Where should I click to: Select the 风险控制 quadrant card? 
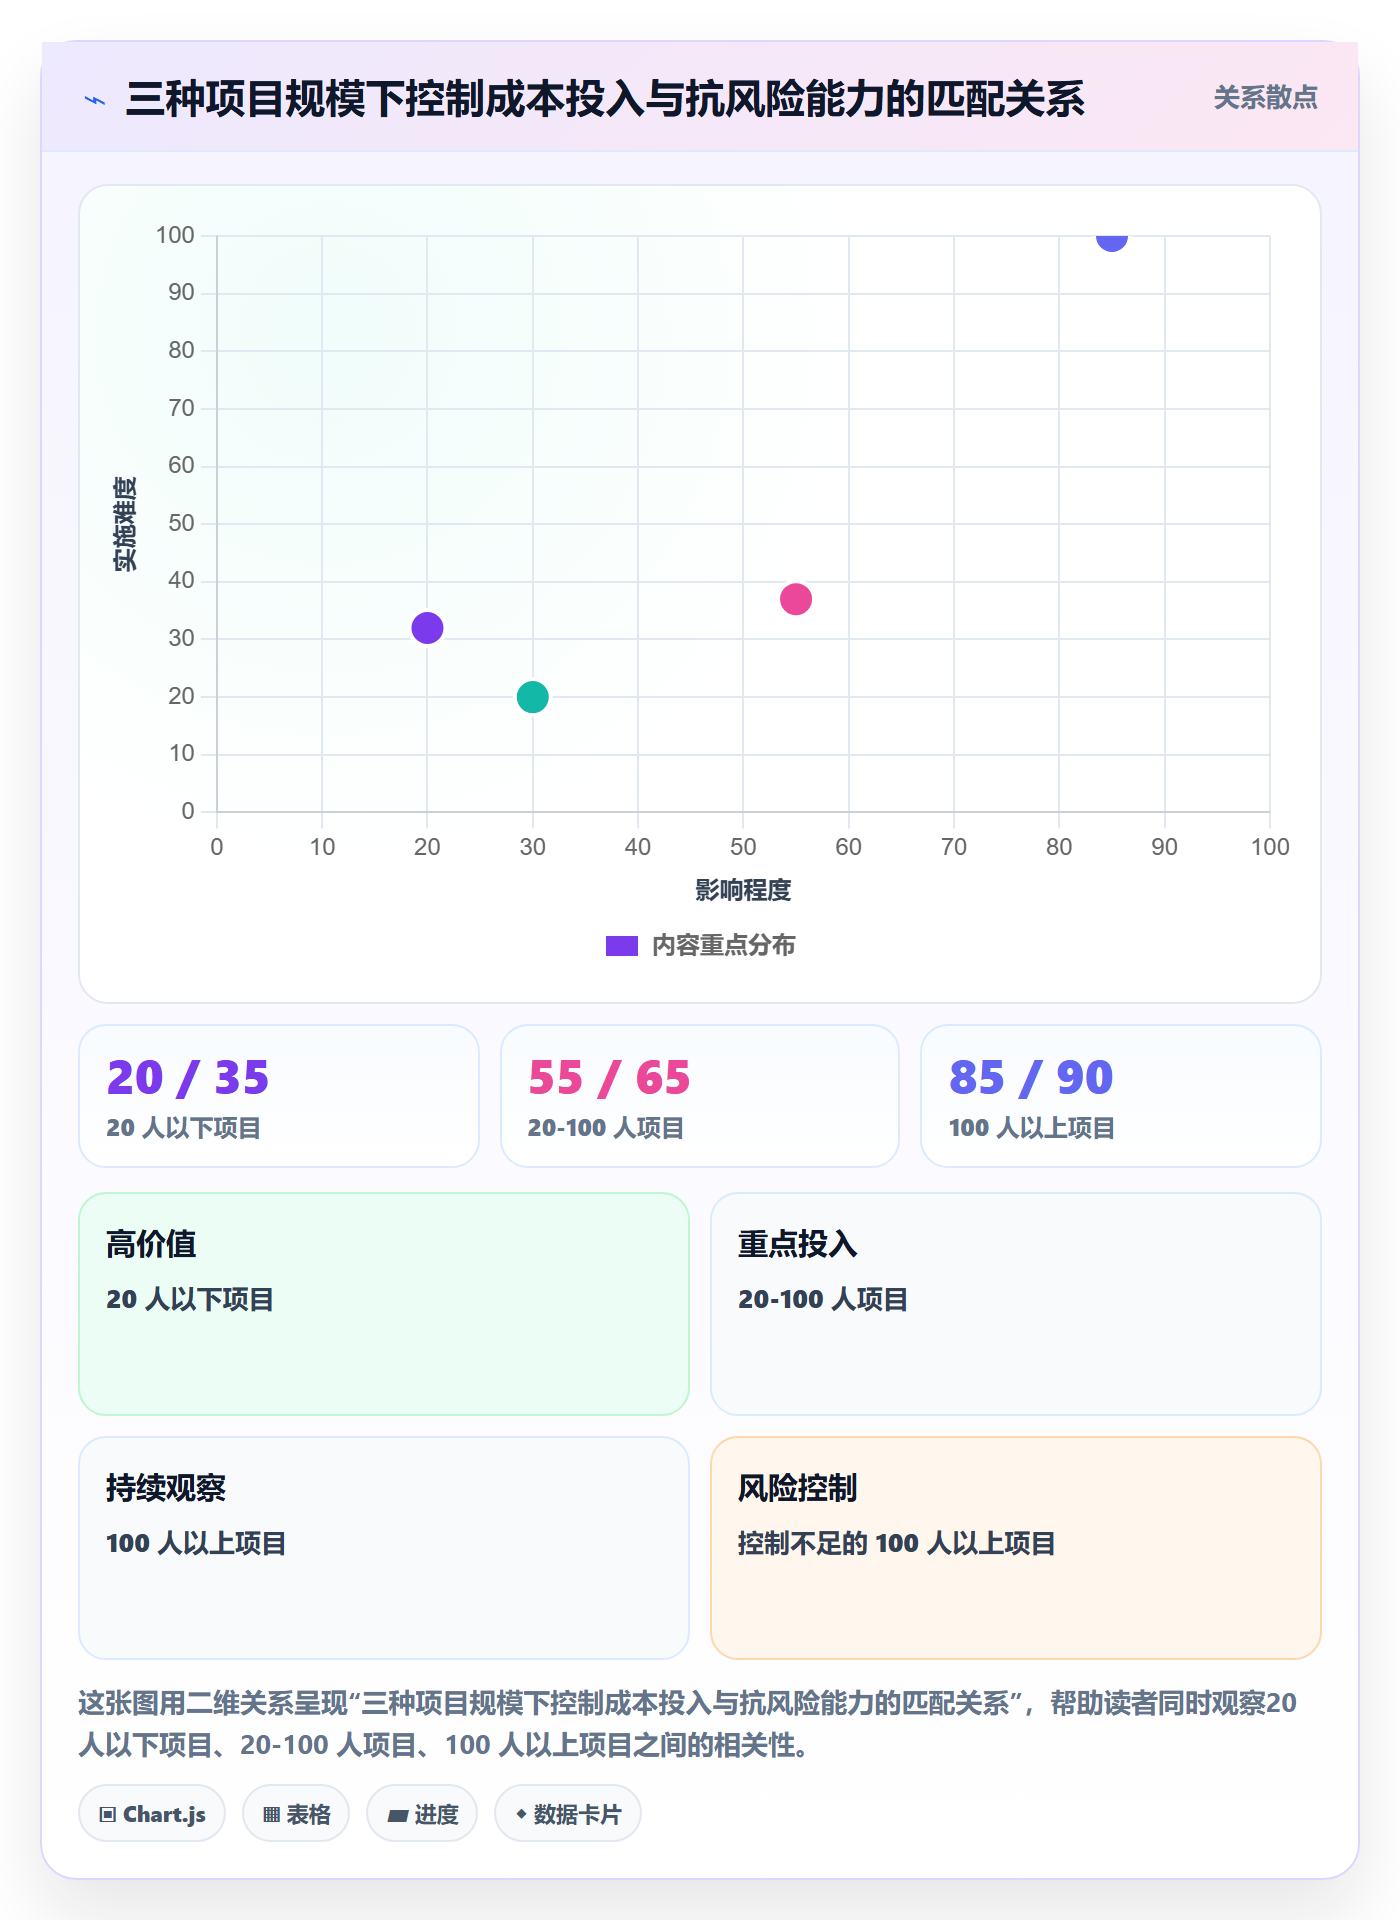[x=1016, y=1548]
